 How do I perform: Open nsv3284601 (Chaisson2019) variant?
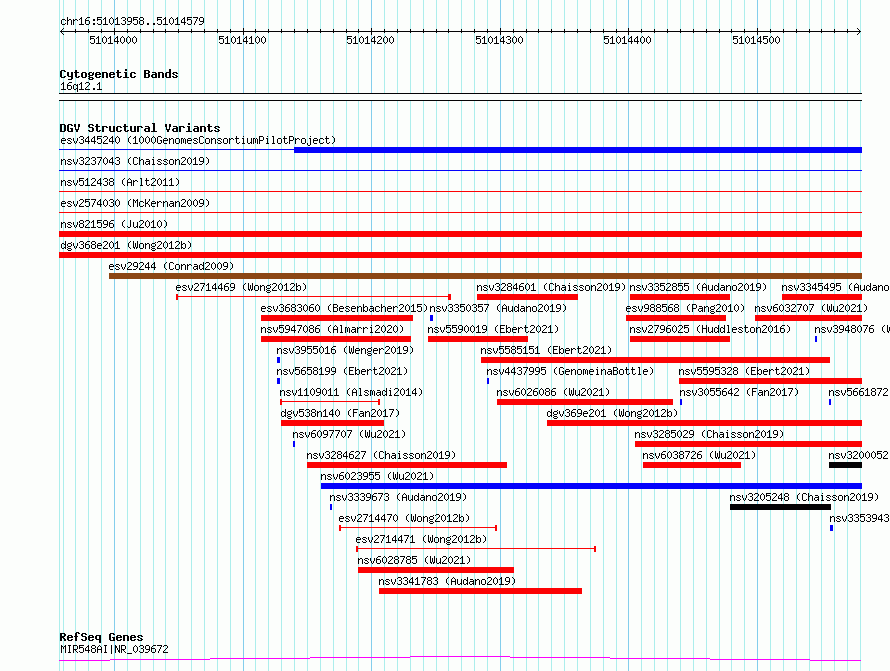(x=551, y=287)
